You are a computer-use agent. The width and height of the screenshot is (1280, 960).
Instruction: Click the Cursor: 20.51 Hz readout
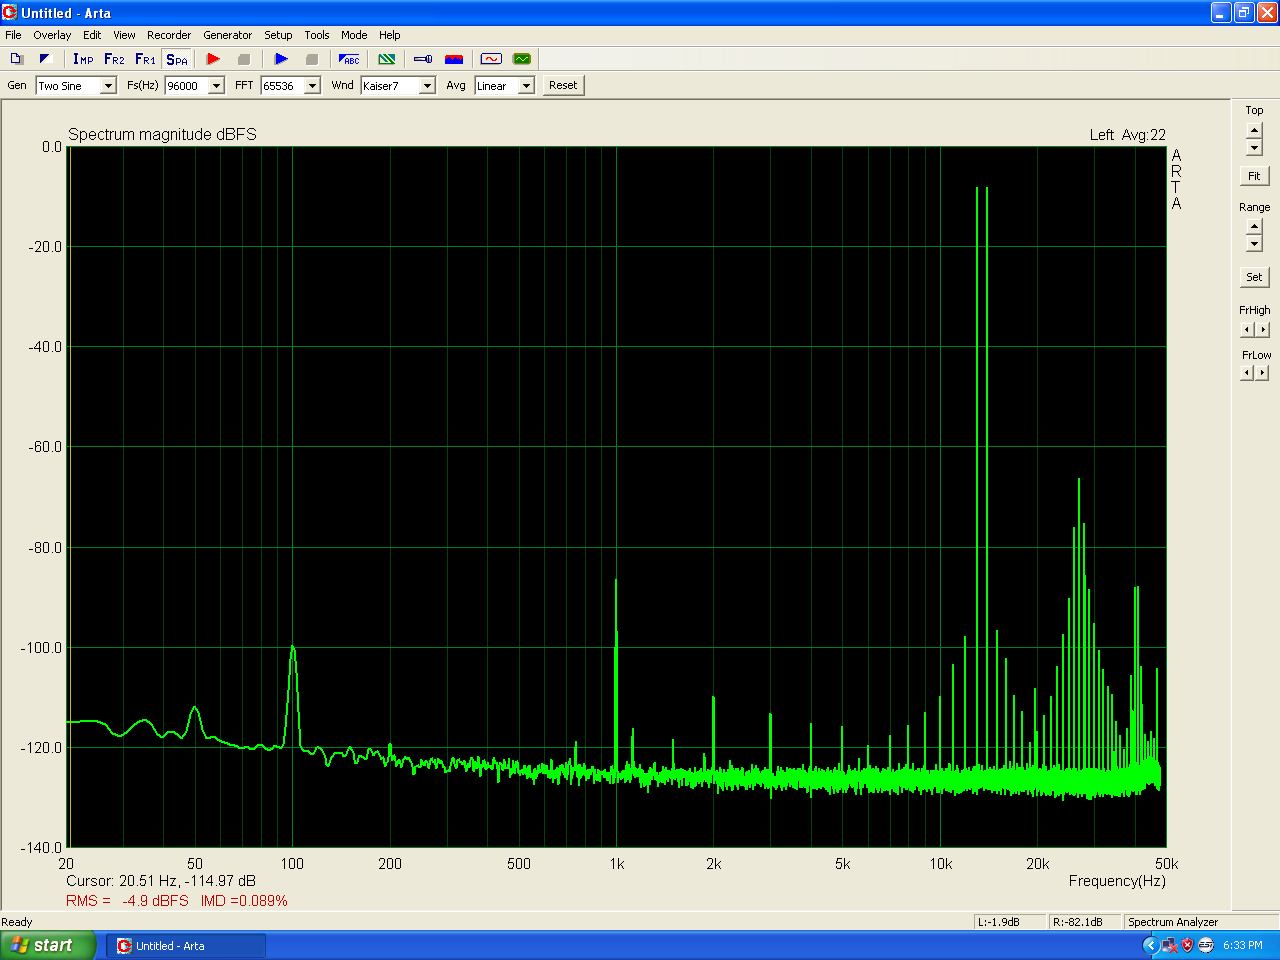(161, 881)
